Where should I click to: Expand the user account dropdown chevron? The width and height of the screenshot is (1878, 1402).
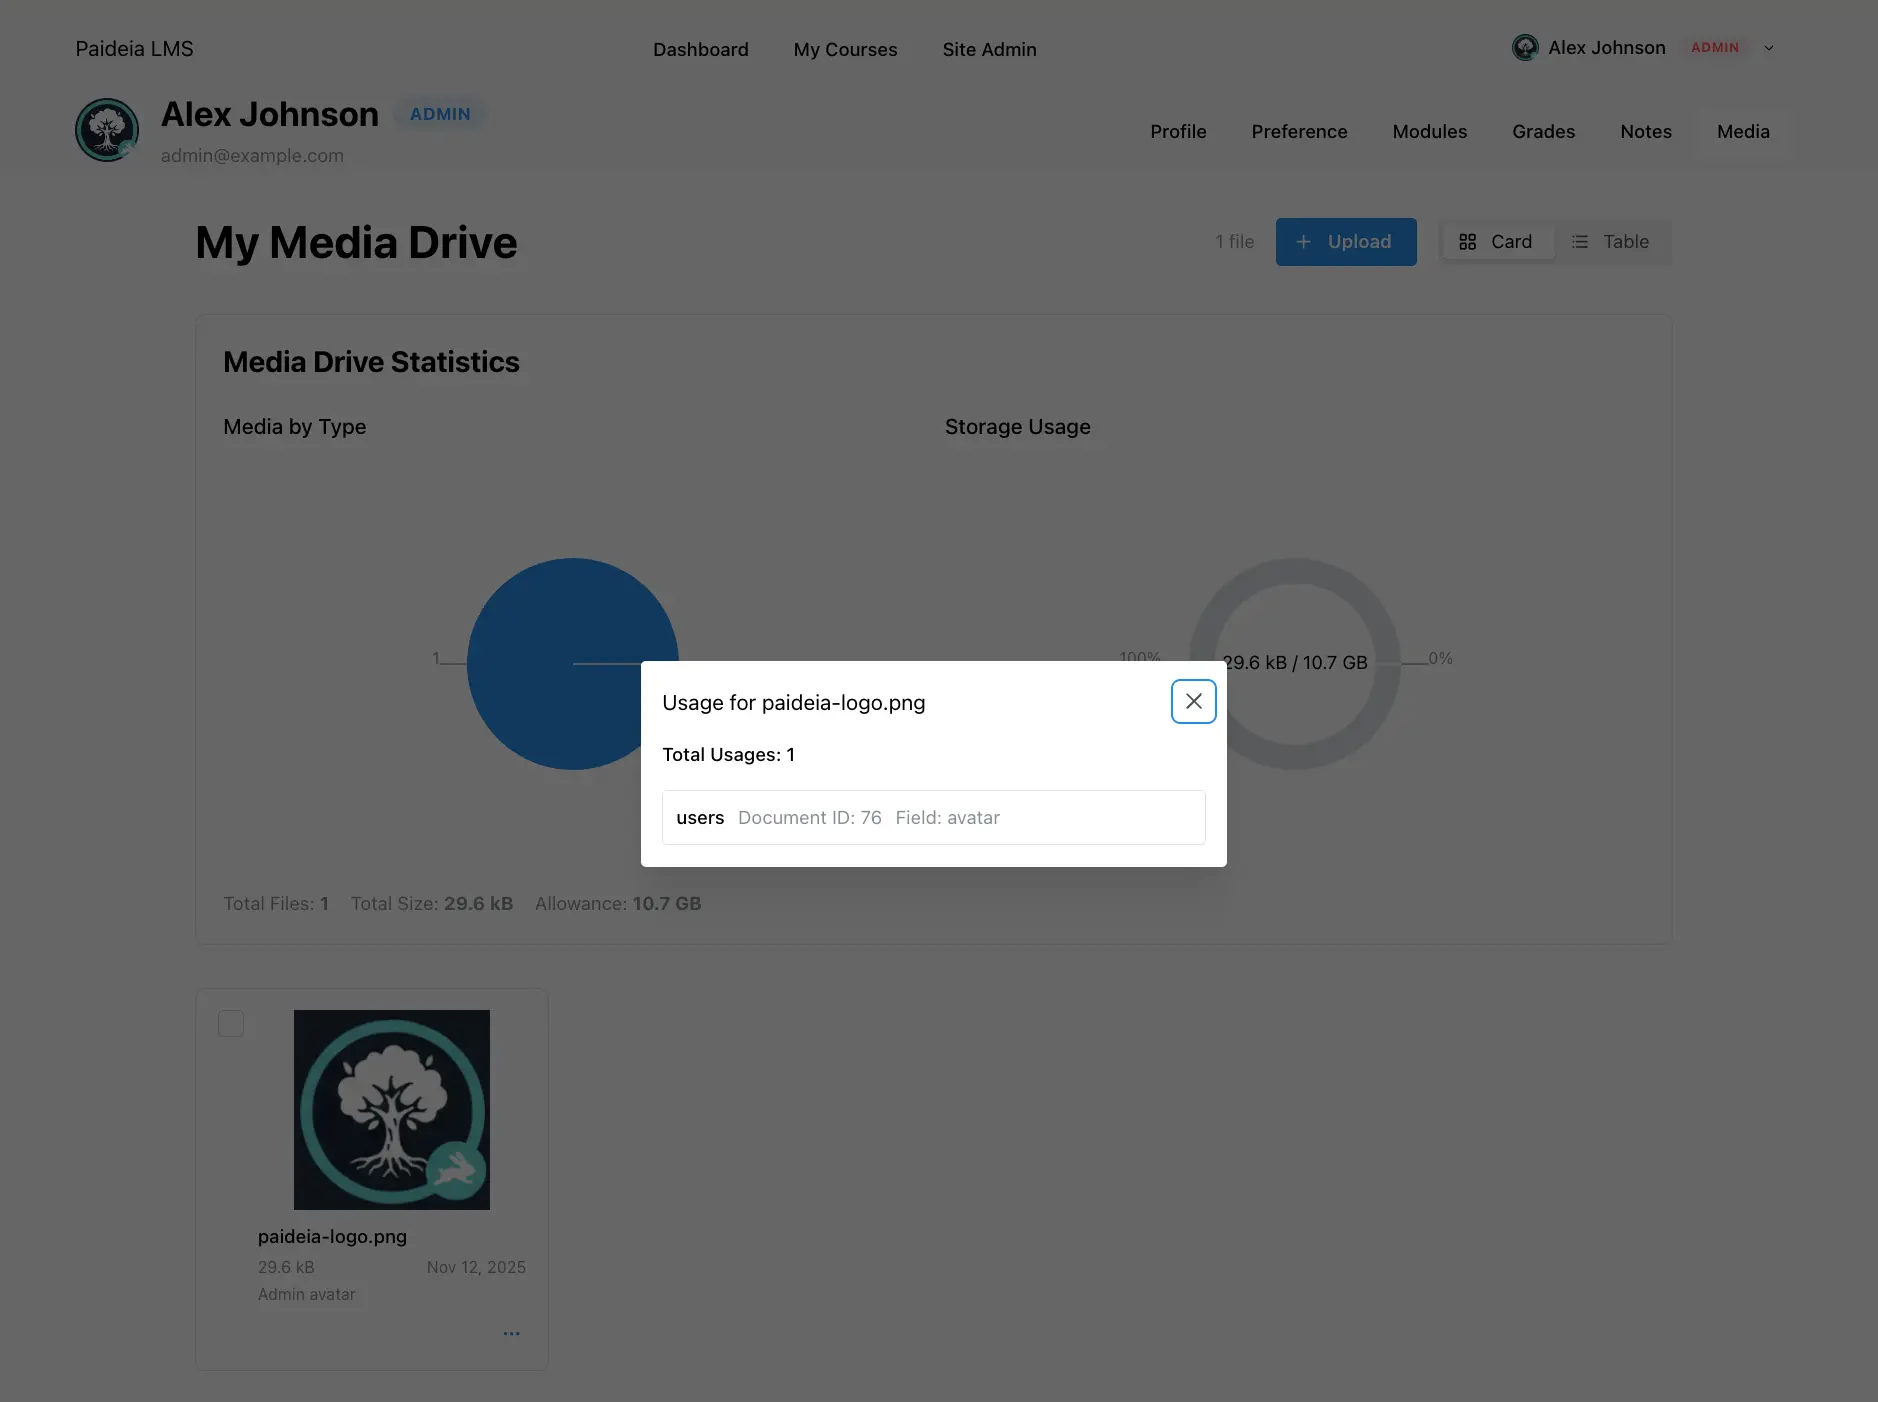pos(1768,48)
